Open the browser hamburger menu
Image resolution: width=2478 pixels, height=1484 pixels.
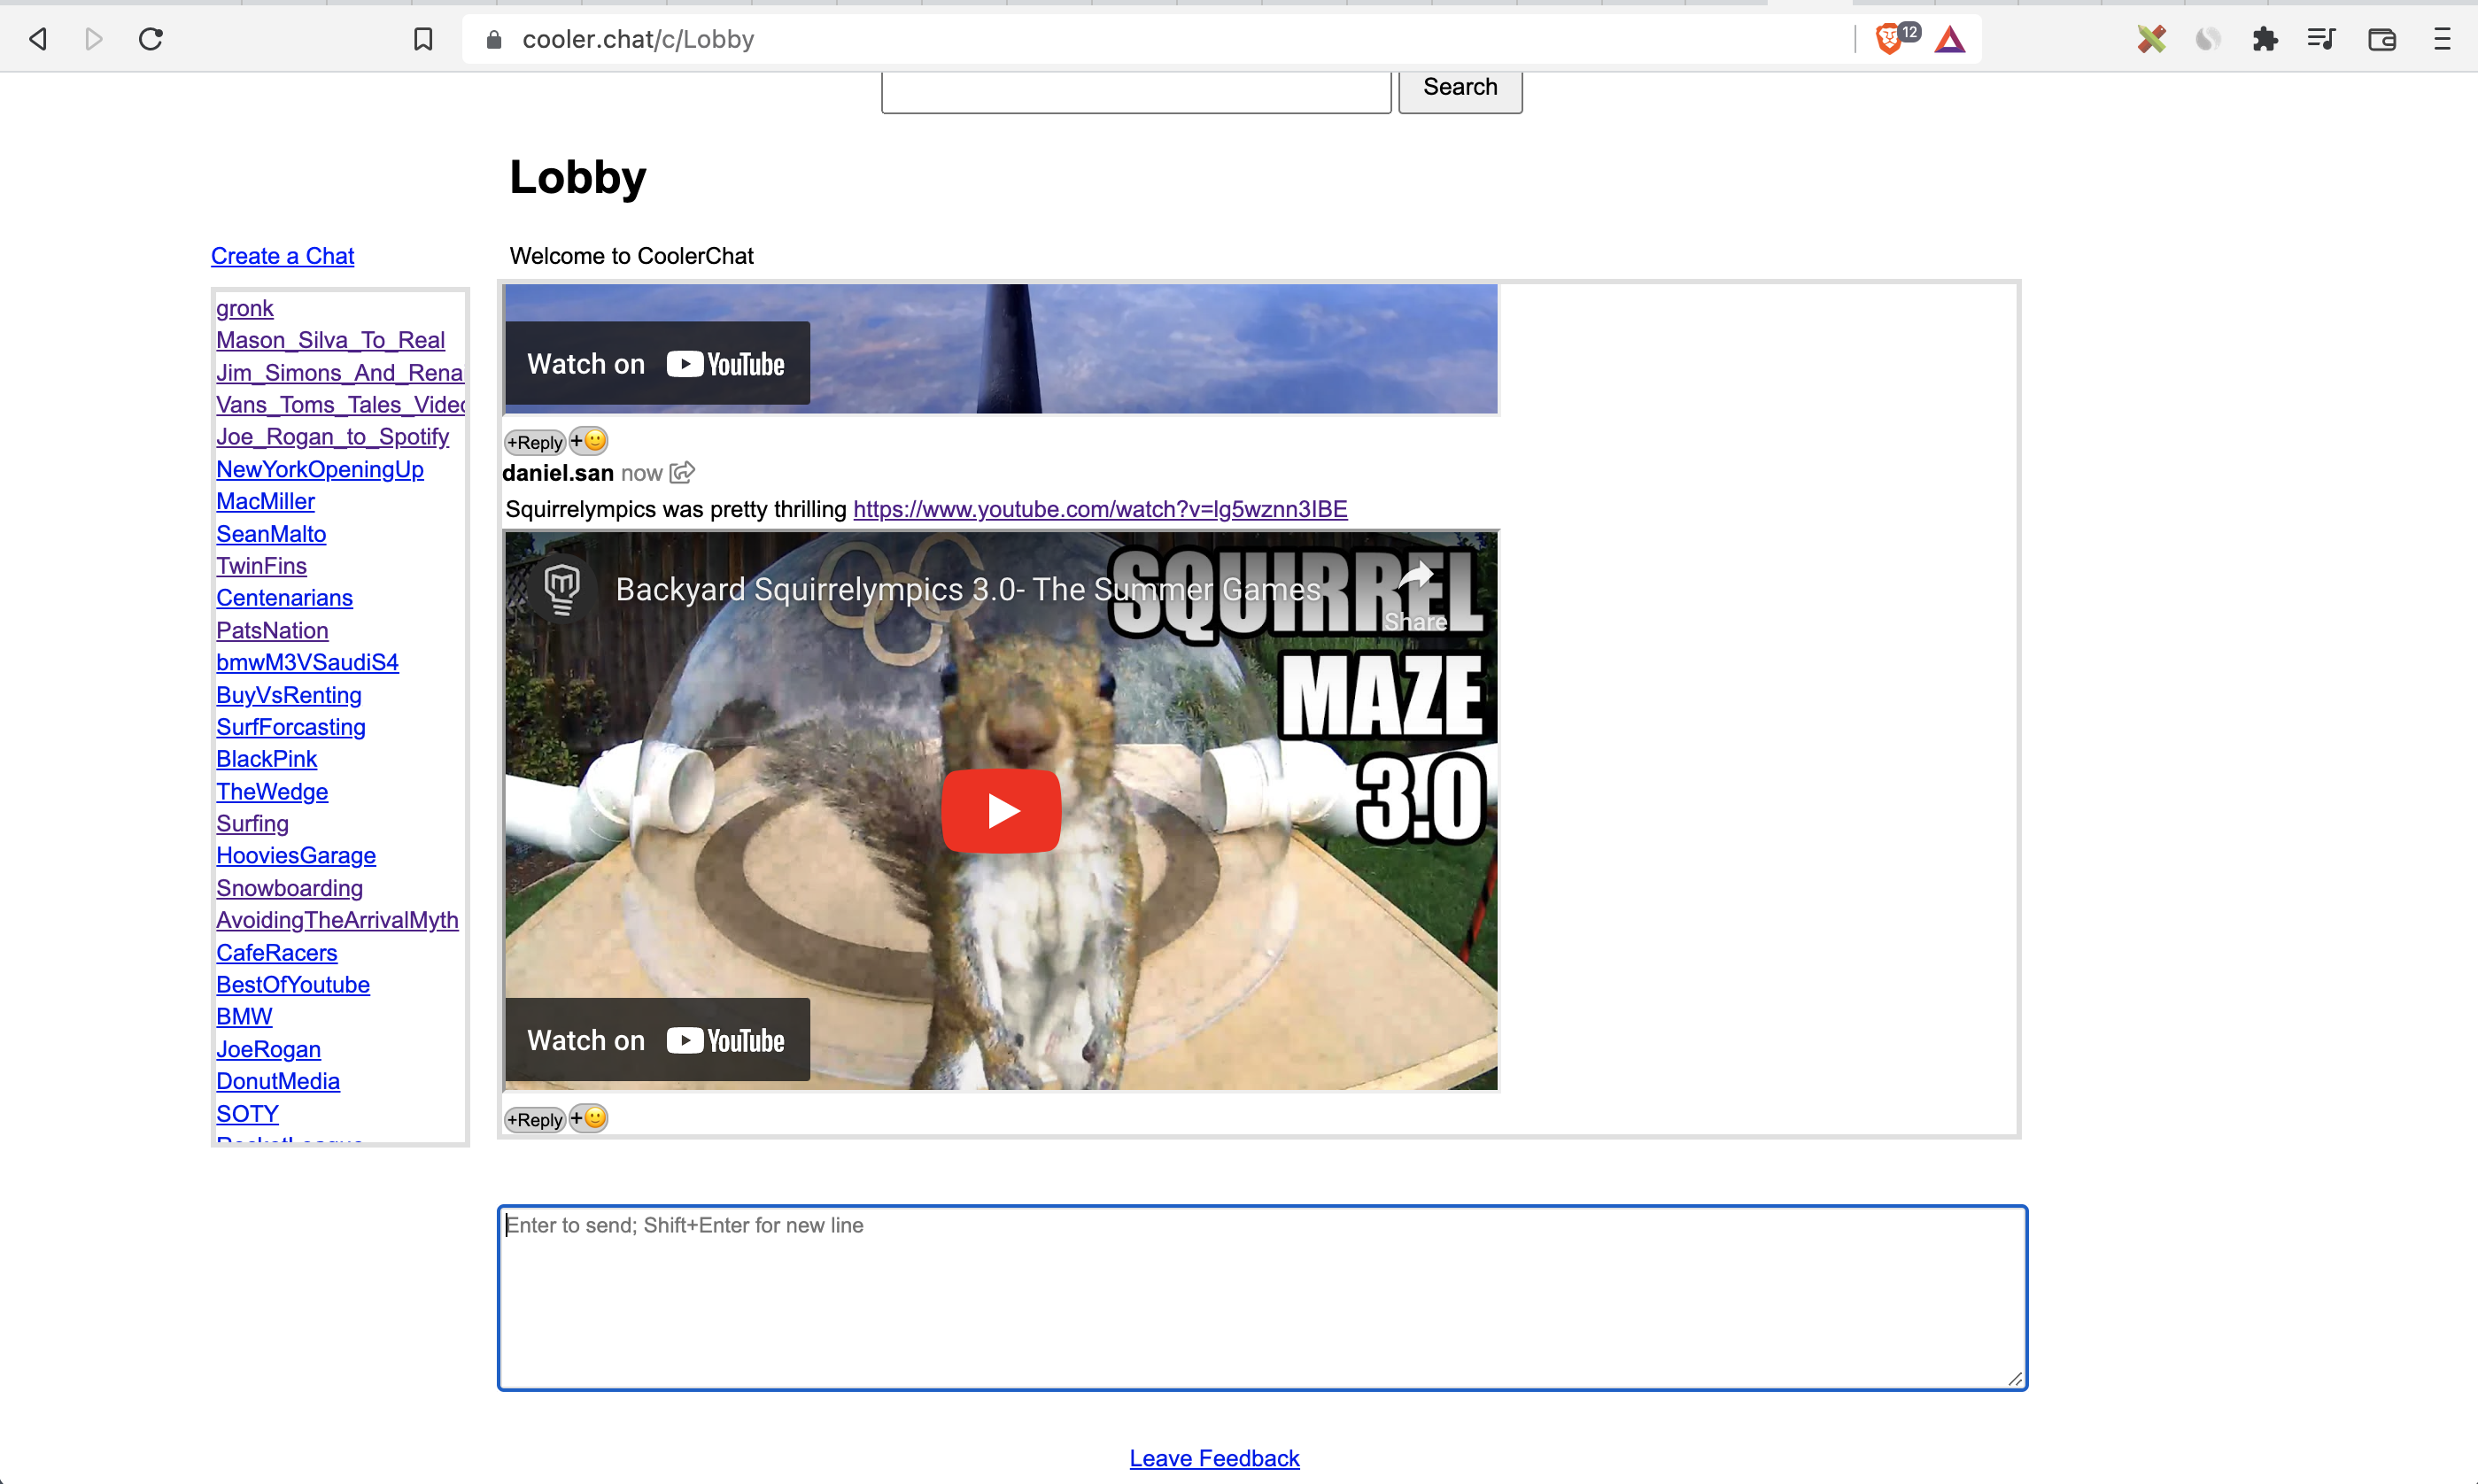tap(2441, 39)
